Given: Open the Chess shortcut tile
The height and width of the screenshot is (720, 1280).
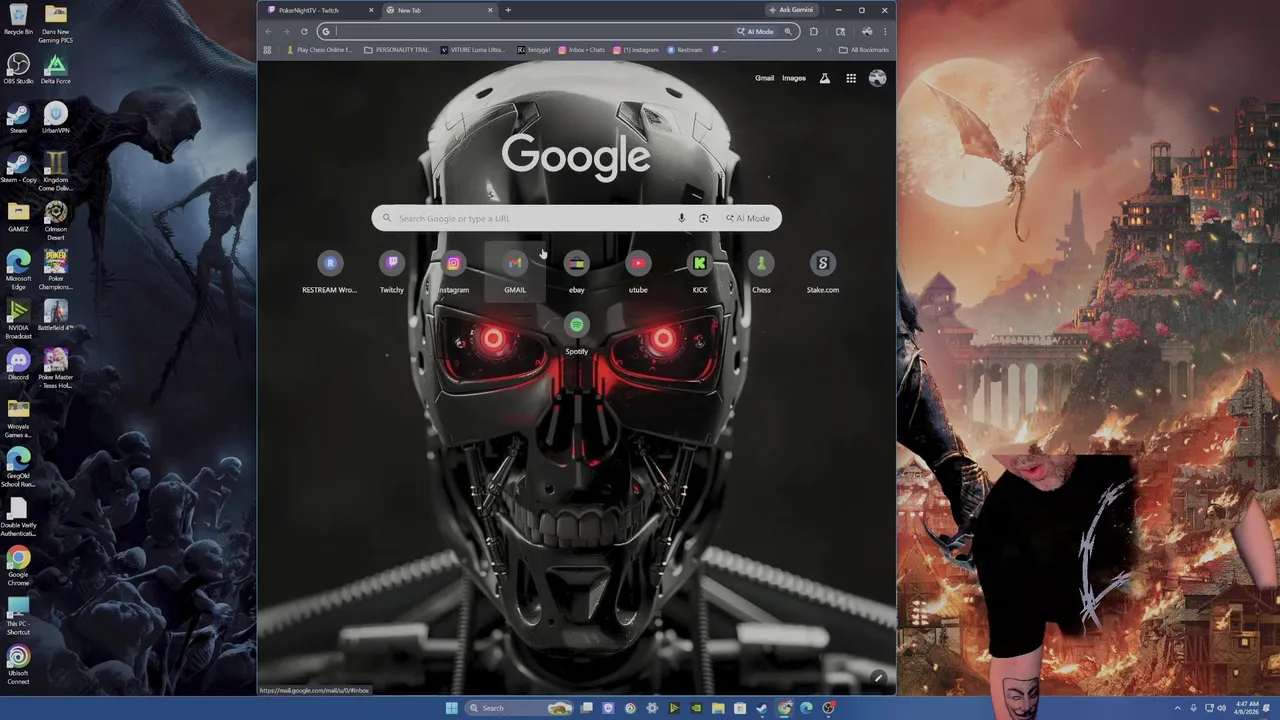Looking at the screenshot, I should (x=762, y=272).
